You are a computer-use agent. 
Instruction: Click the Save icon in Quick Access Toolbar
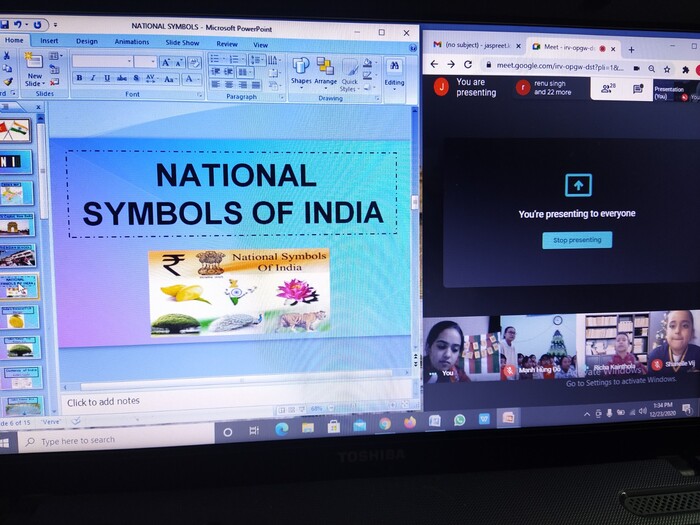pyautogui.click(x=4, y=24)
